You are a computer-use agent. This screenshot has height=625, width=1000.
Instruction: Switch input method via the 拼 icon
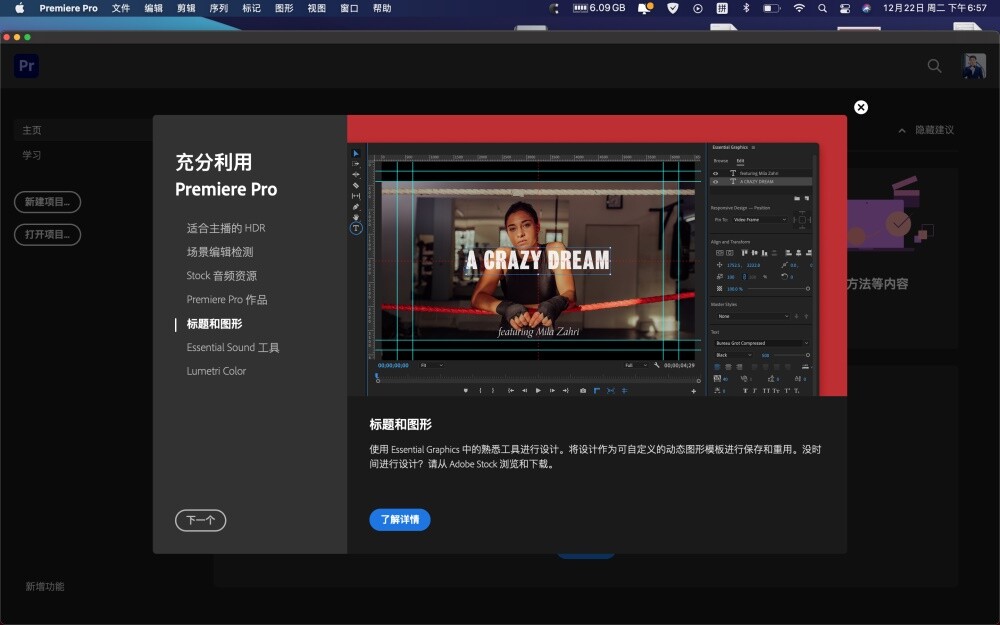click(x=722, y=8)
